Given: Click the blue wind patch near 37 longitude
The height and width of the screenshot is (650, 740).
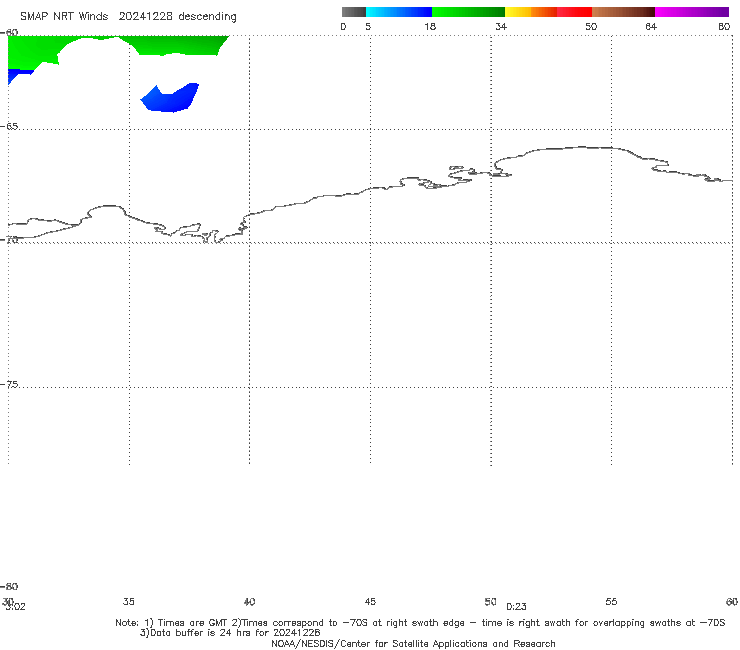Looking at the screenshot, I should pyautogui.click(x=170, y=98).
